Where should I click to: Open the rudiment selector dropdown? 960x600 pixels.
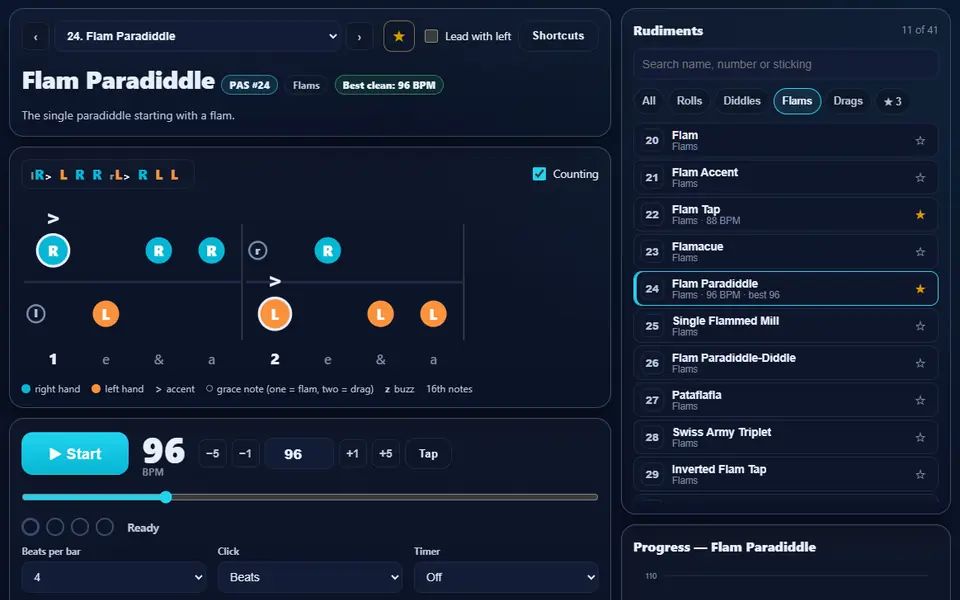[199, 37]
